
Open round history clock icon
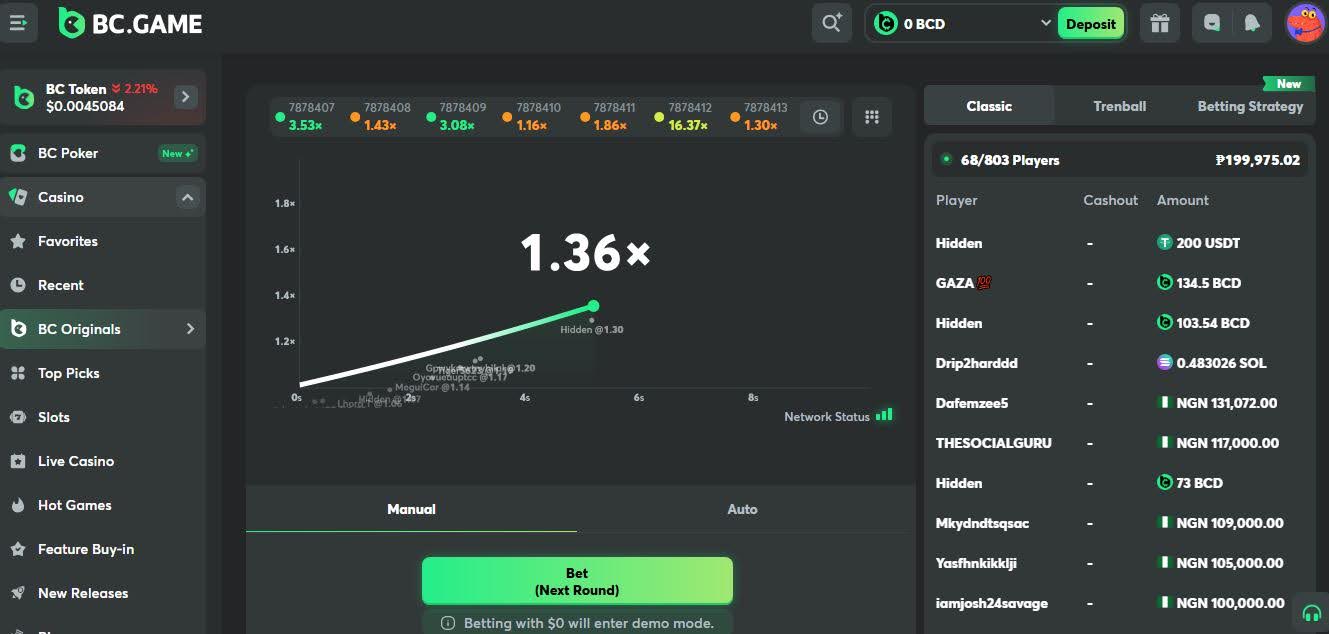820,117
